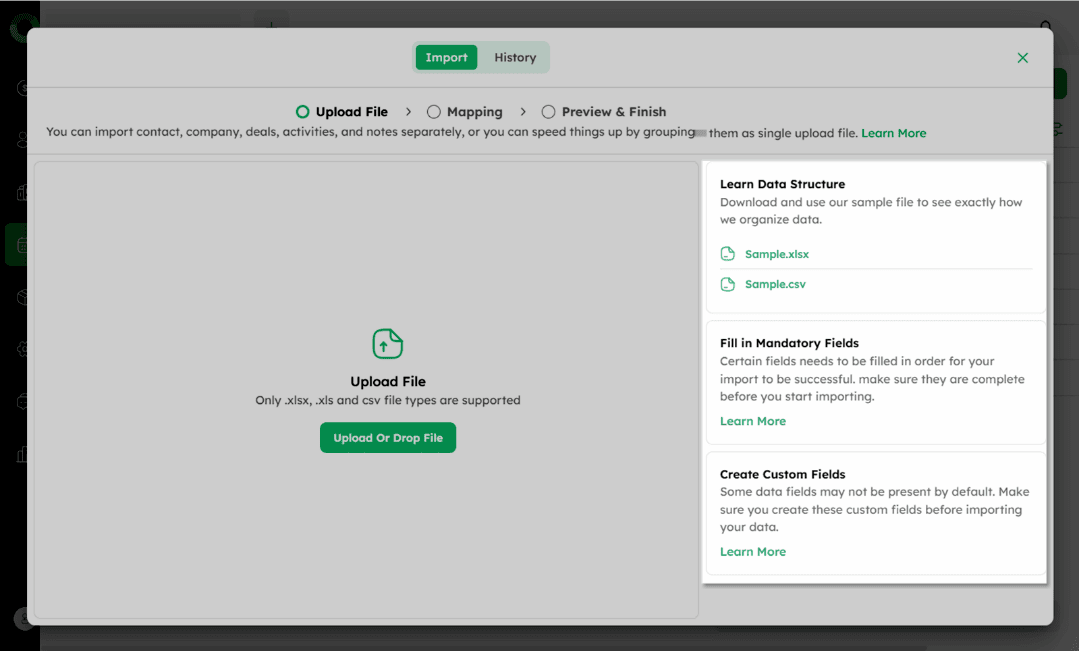Viewport: 1079px width, 651px height.
Task: Open Learn More under Fill in Mandatory Fields
Action: click(752, 421)
